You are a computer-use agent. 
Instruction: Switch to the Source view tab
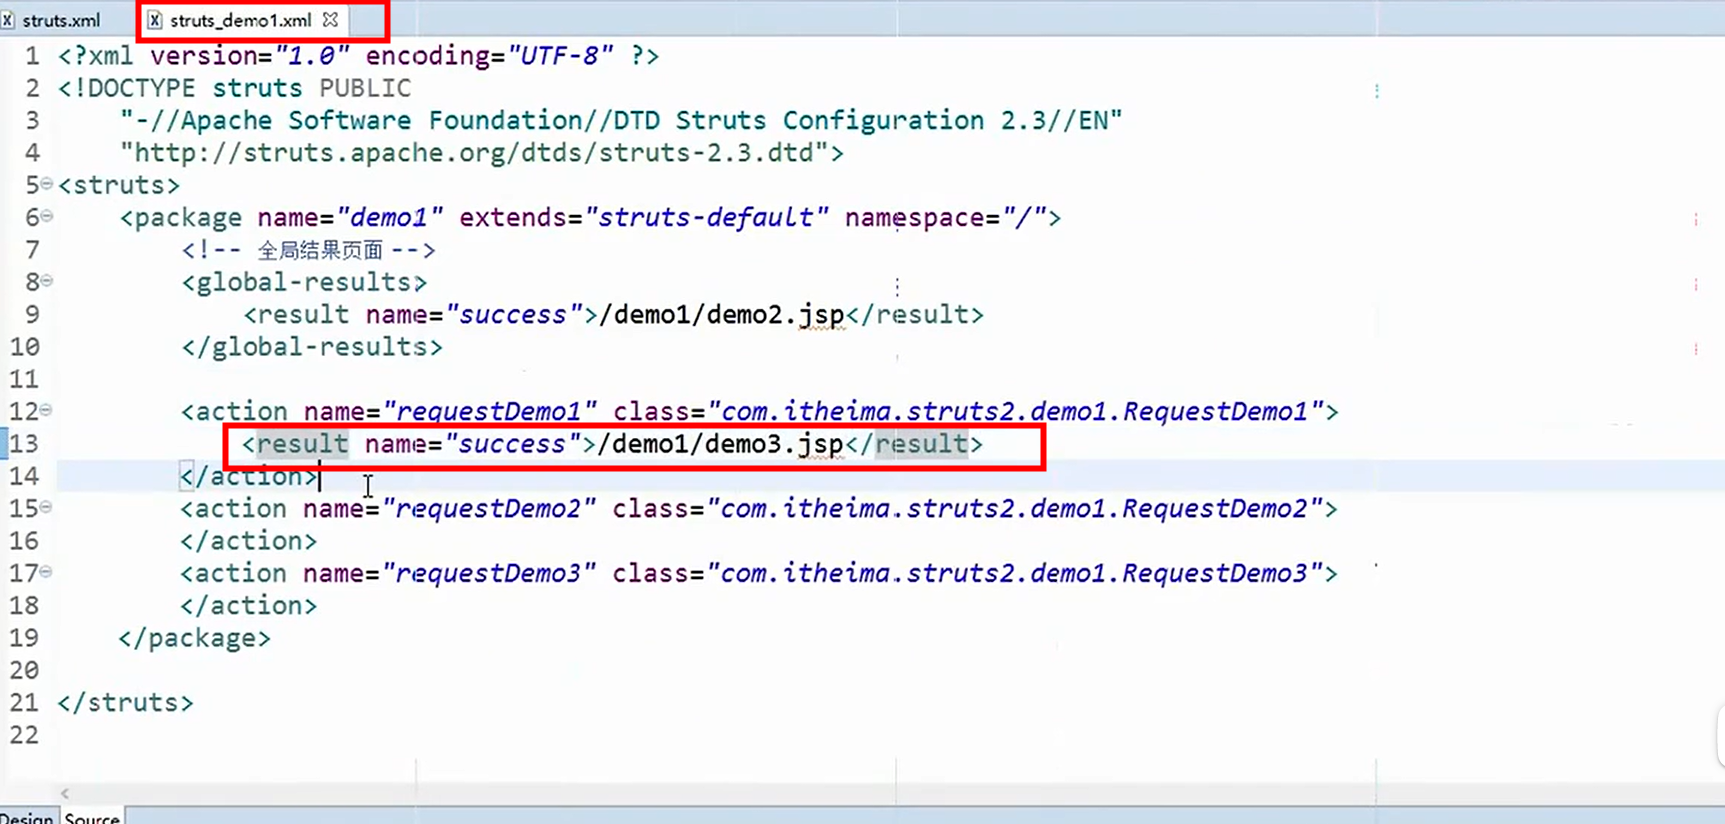coord(92,817)
